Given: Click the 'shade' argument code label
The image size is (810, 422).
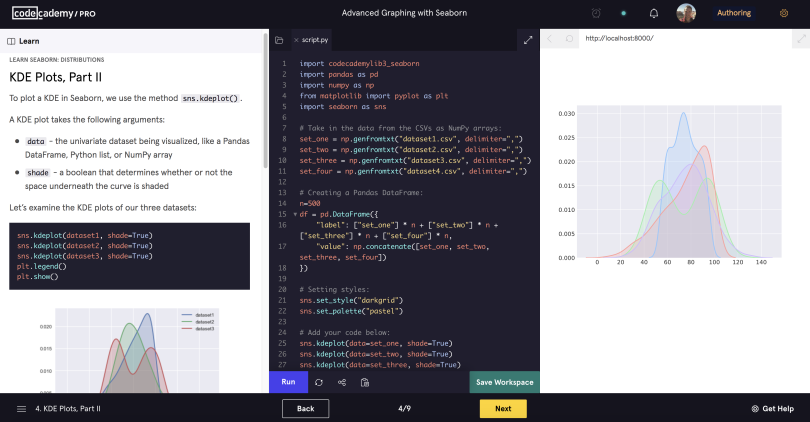Looking at the screenshot, I should pos(38,173).
